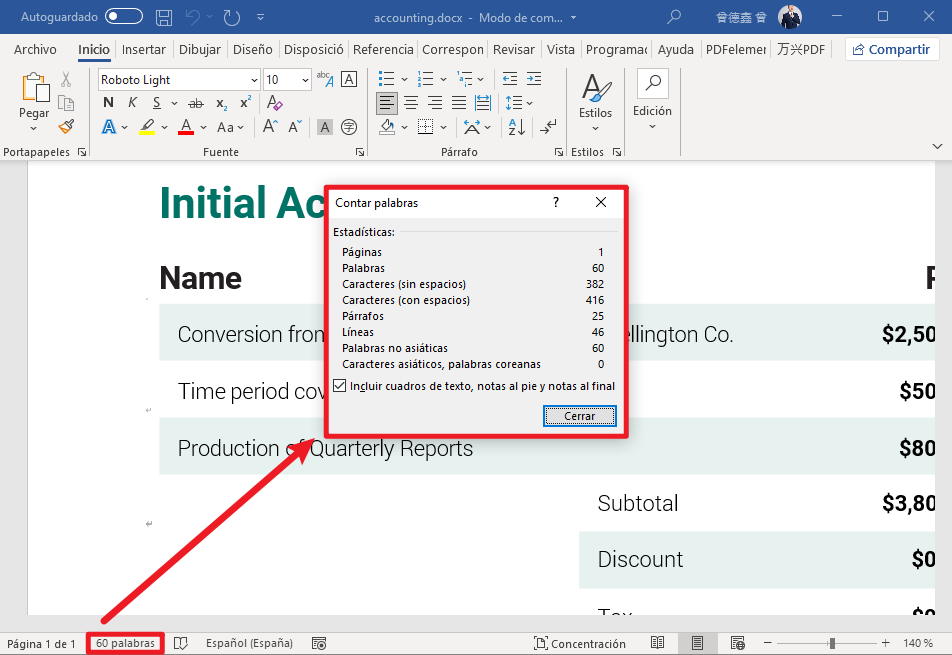Screen dimensions: 952x655
Task: Click the red font color button
Action: click(186, 127)
